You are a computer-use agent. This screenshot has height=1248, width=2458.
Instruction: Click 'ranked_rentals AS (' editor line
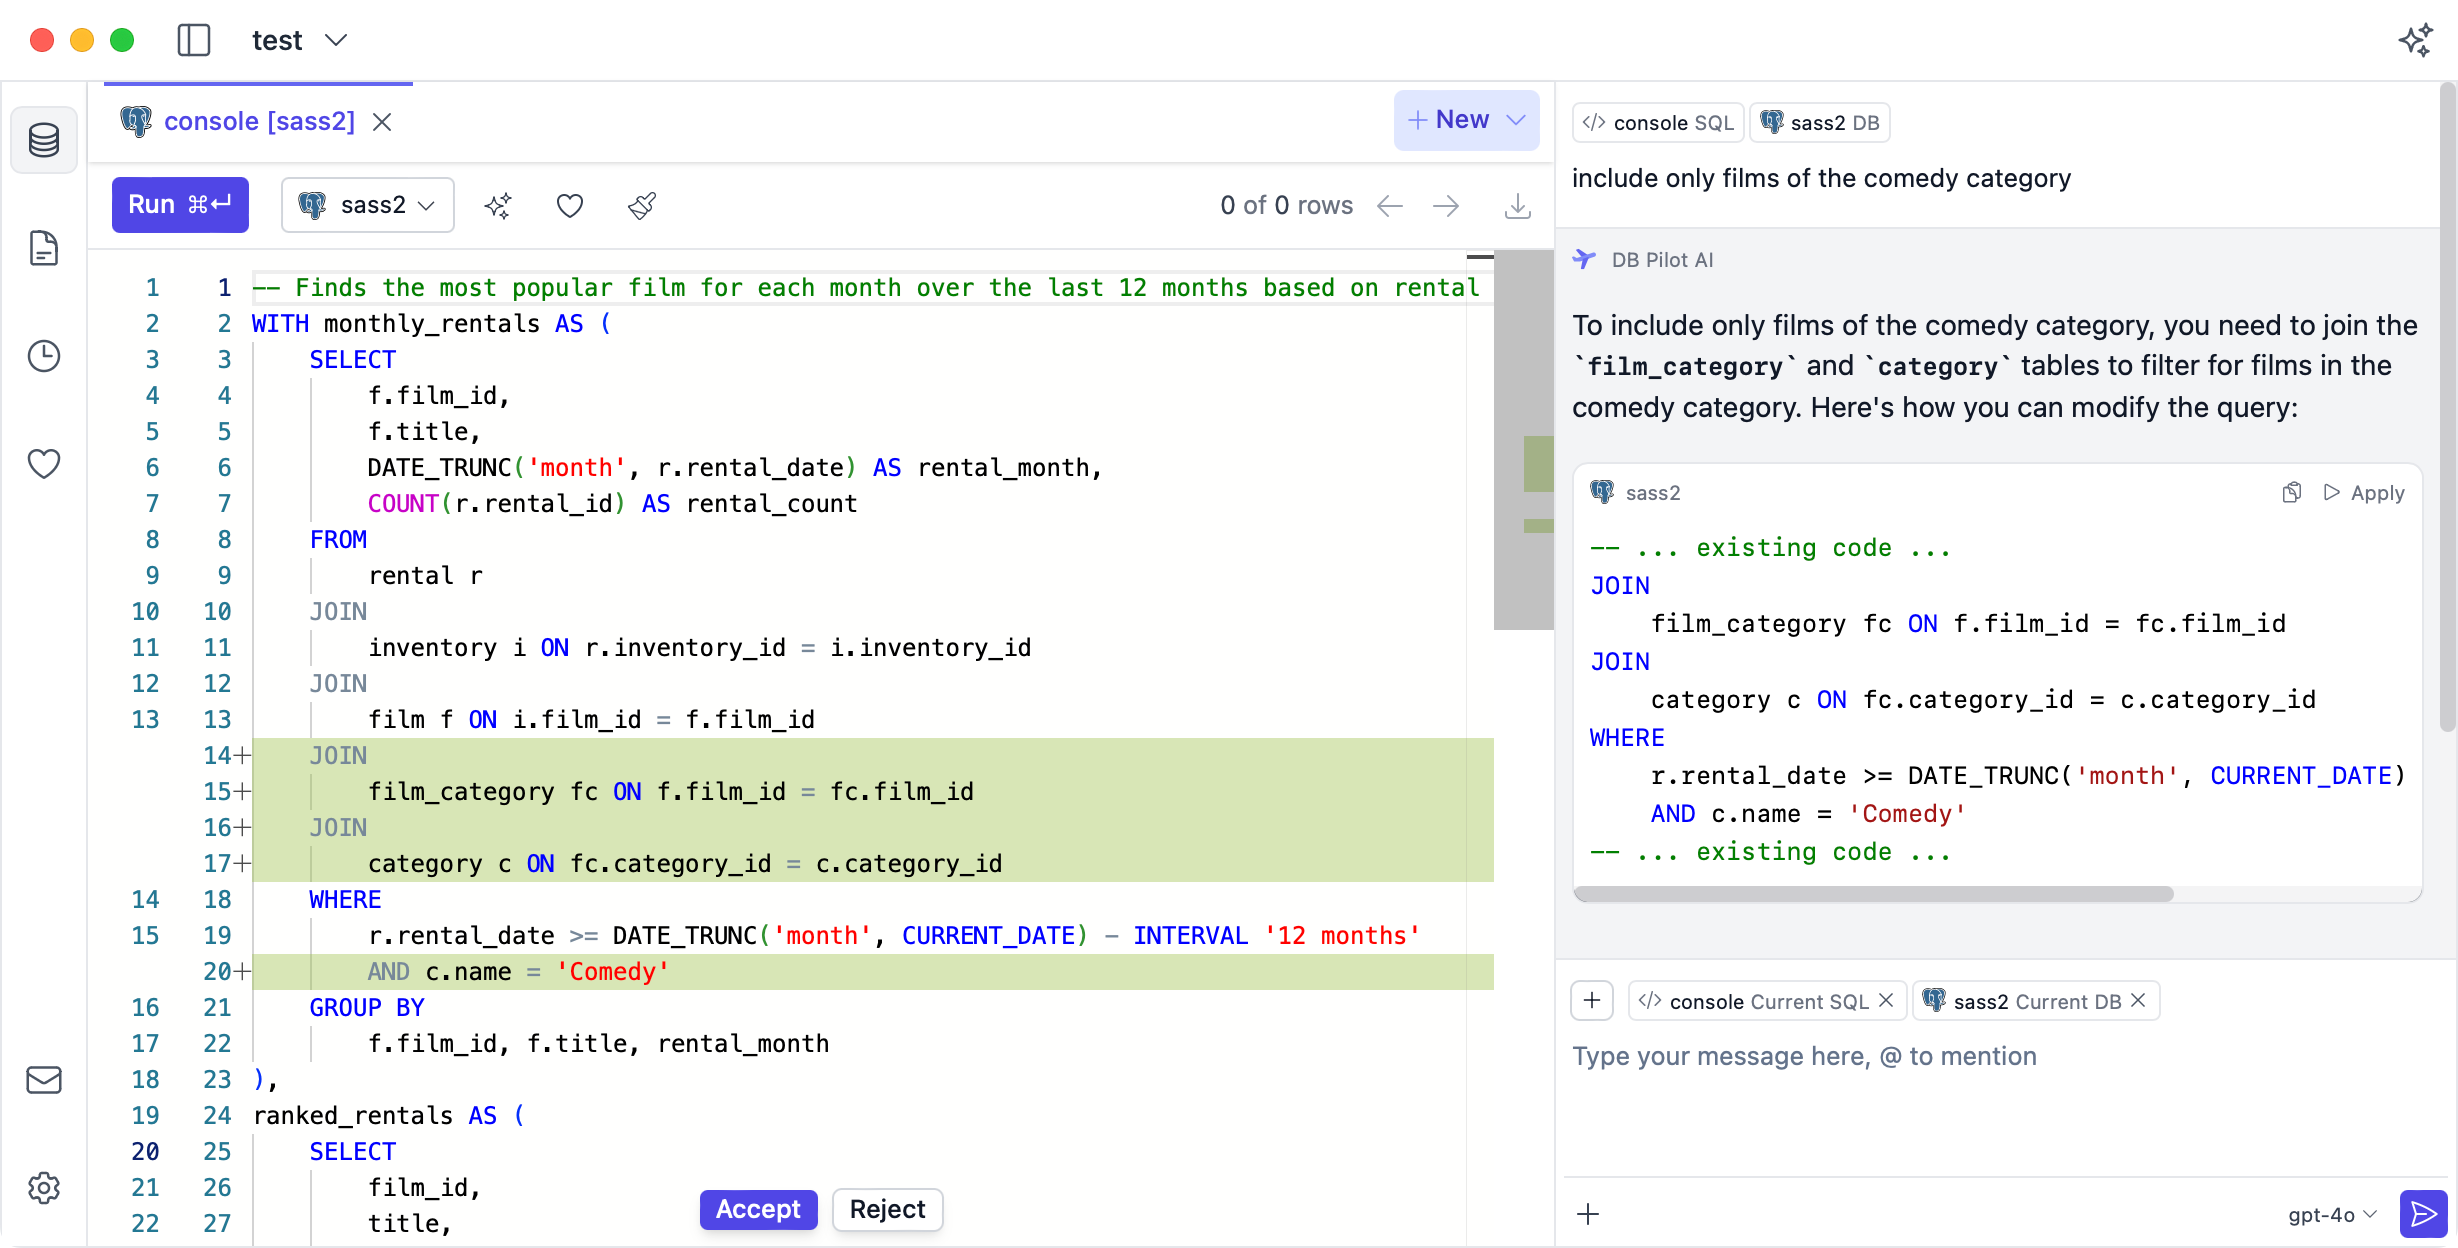tap(388, 1116)
